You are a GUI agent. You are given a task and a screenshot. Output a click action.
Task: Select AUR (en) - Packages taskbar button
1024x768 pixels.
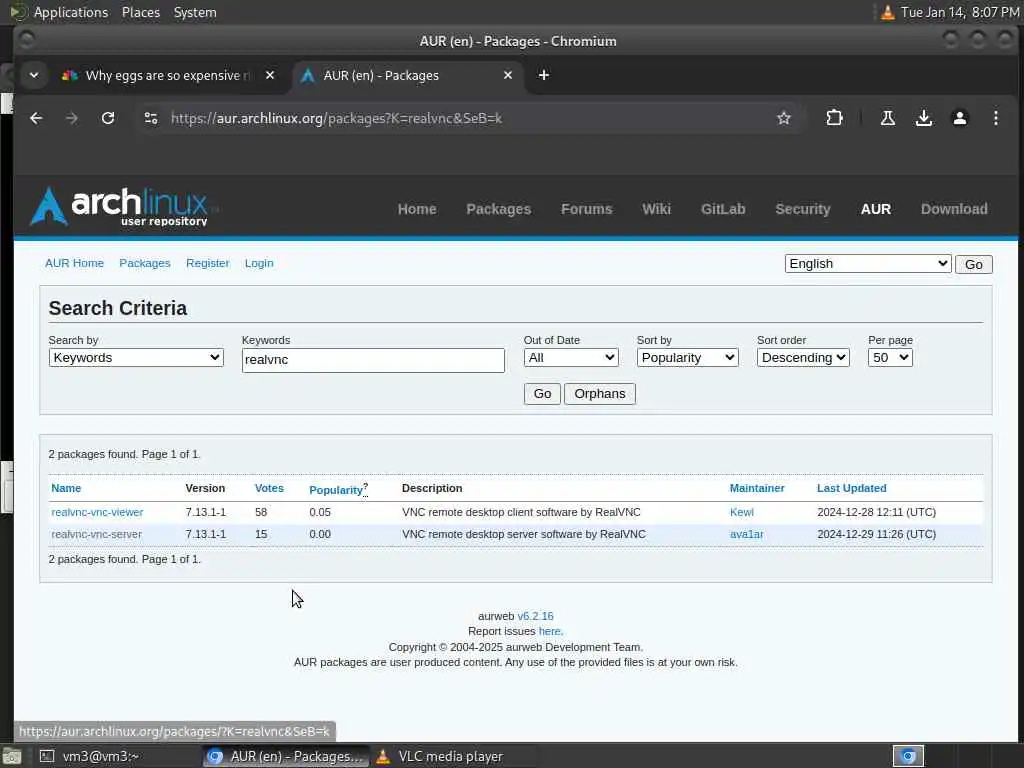(x=285, y=756)
